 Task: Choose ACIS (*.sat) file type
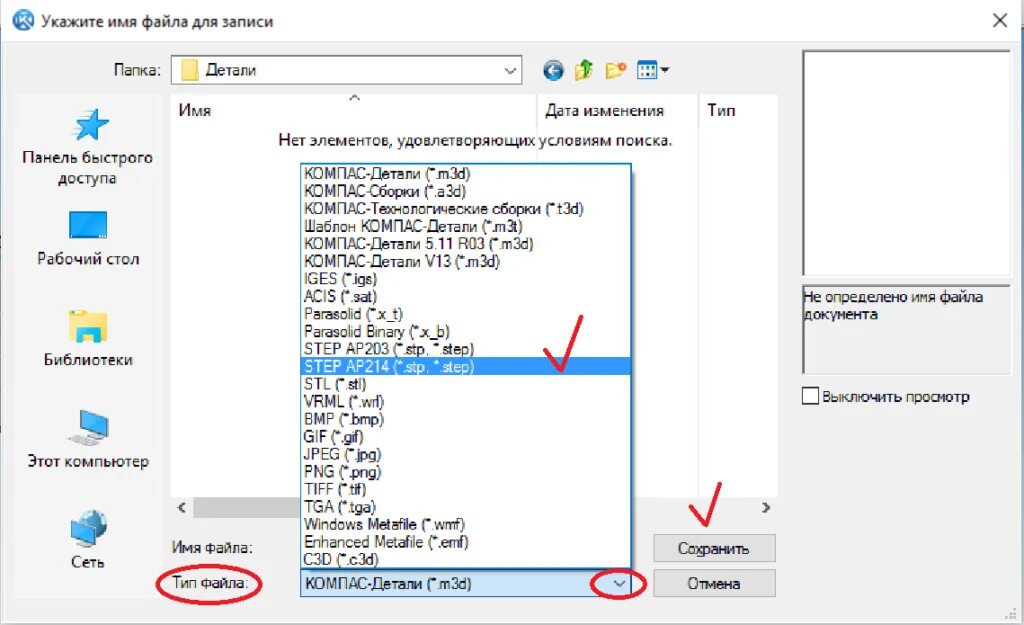click(x=466, y=296)
